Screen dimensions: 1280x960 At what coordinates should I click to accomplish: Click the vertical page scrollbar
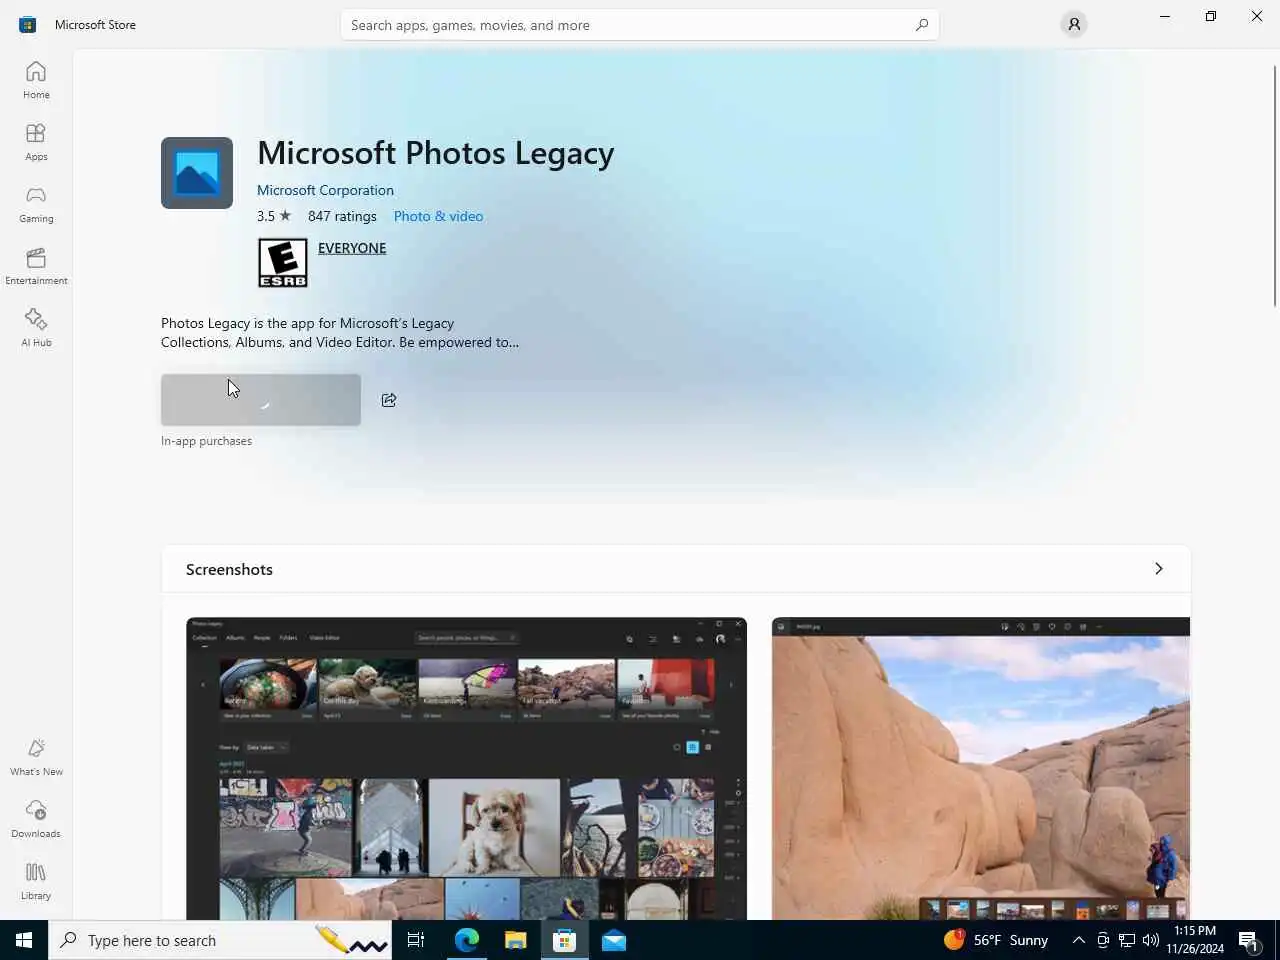[x=1275, y=185]
